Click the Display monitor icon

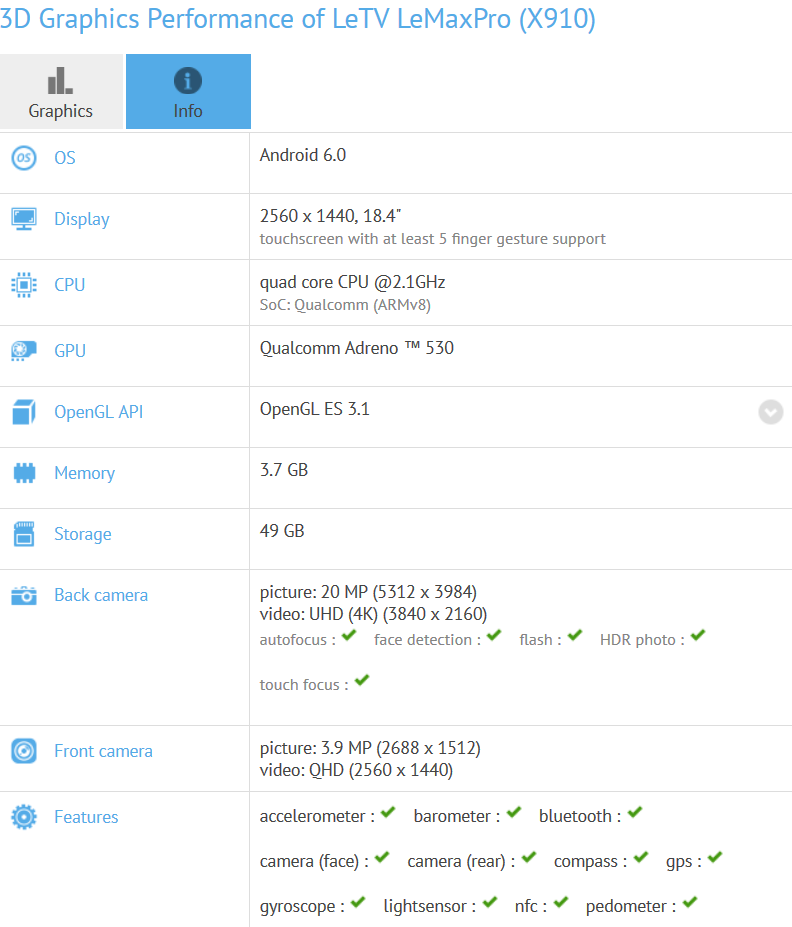tap(24, 219)
